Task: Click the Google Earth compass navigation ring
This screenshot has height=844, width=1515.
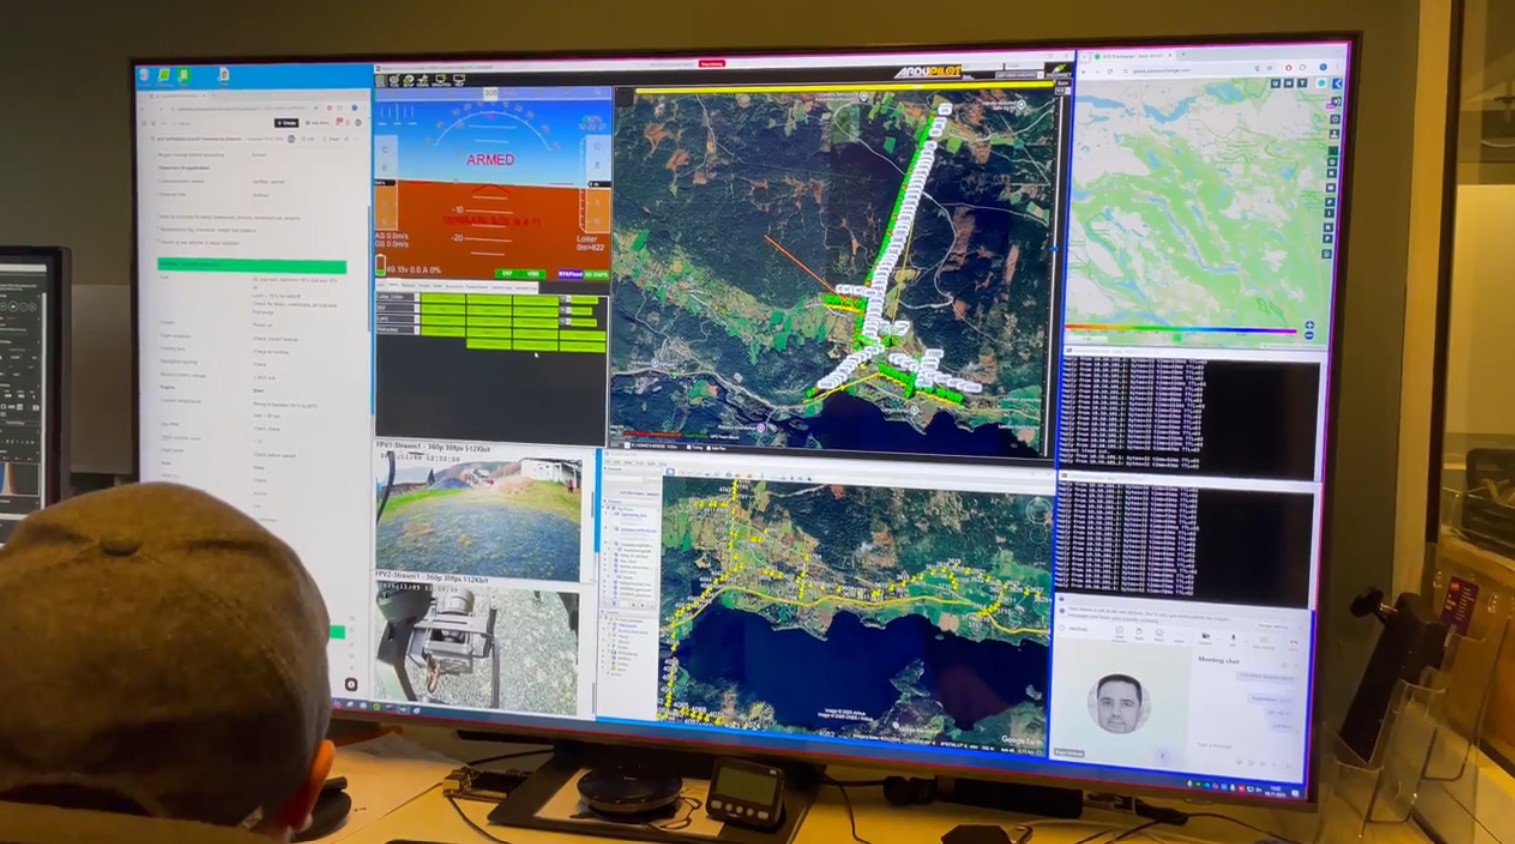Action: click(1037, 510)
